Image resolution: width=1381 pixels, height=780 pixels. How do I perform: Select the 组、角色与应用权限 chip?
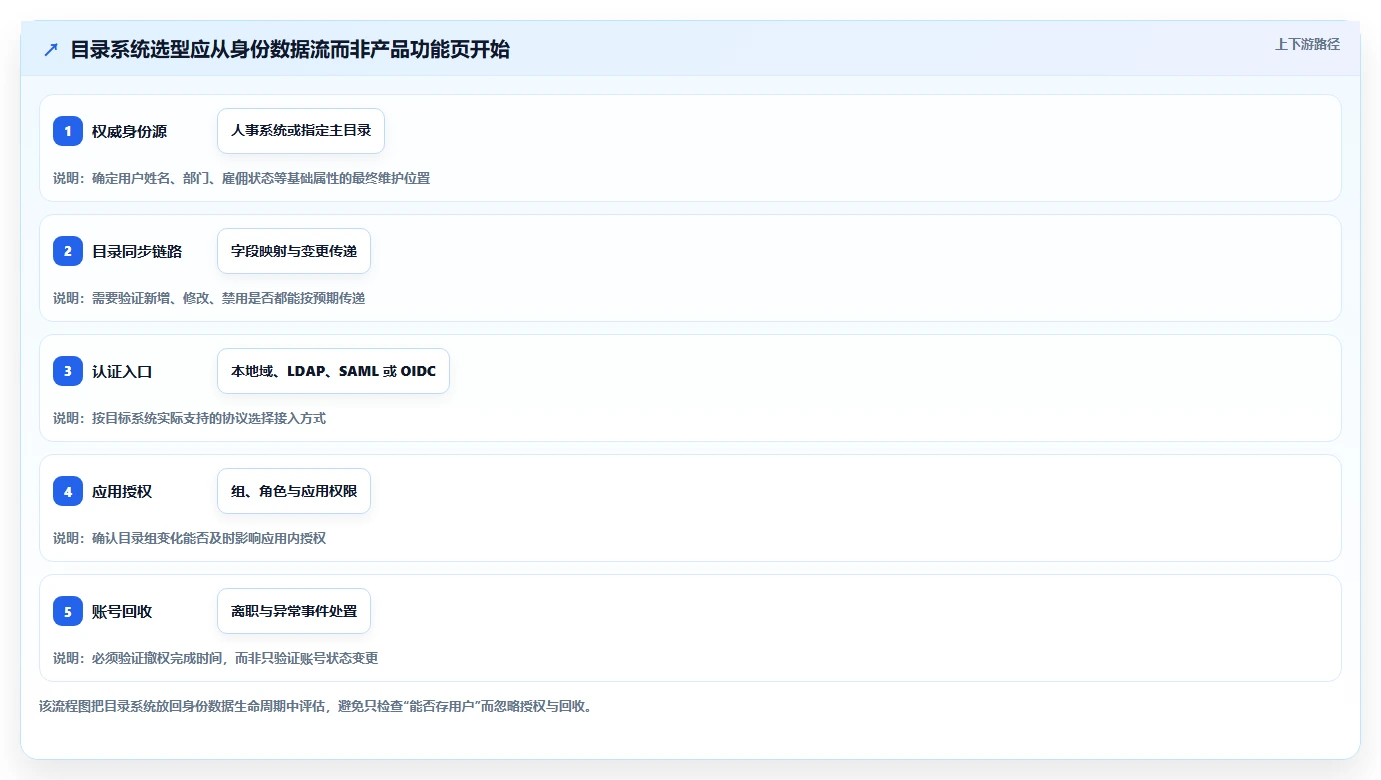pos(294,491)
